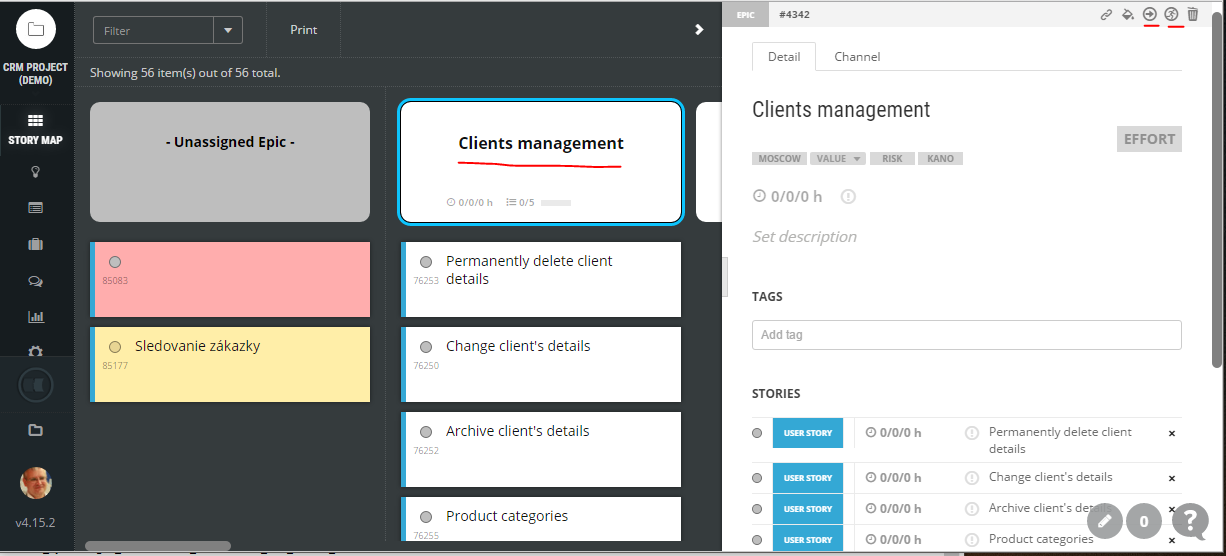Click exclamation icon for Product categories story
1226x556 pixels.
972,540
